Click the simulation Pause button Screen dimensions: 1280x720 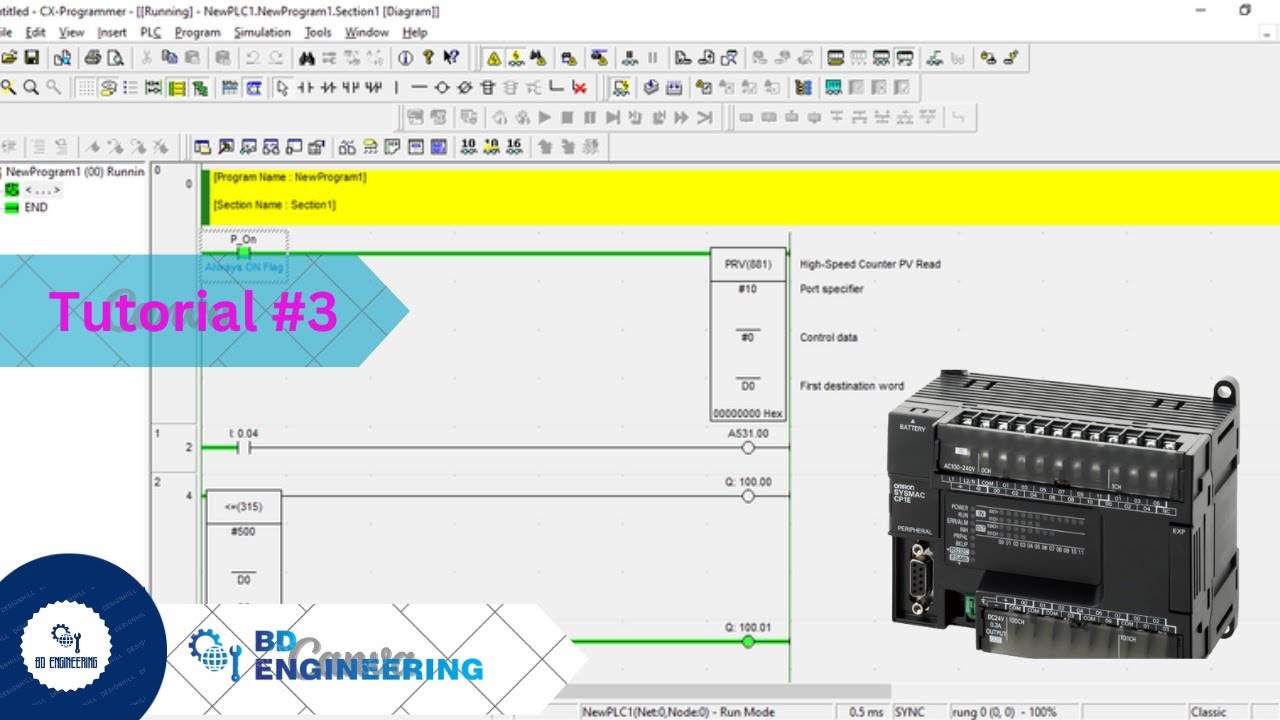(590, 117)
